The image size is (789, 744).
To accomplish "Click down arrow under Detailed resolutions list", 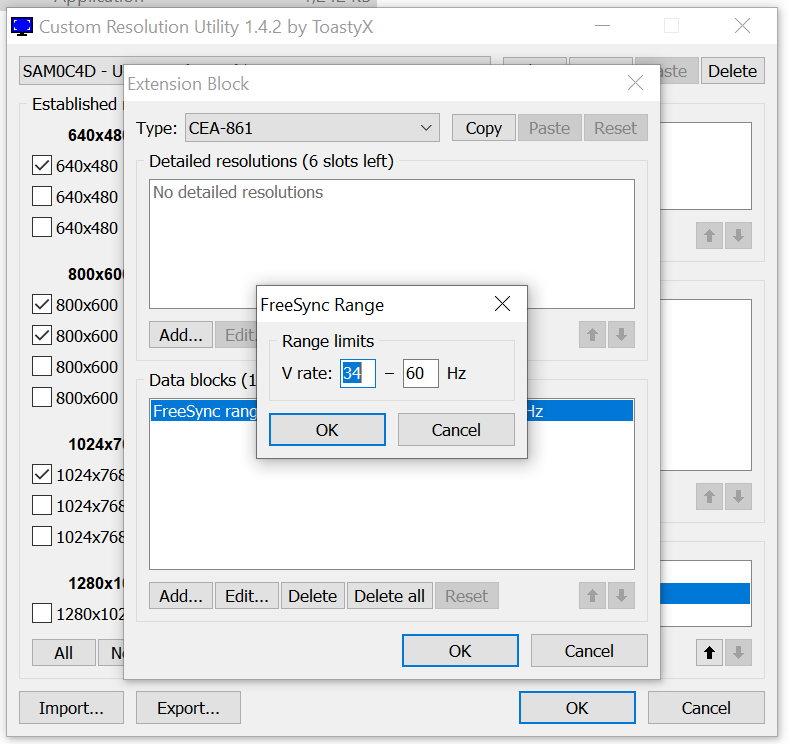I will point(621,335).
